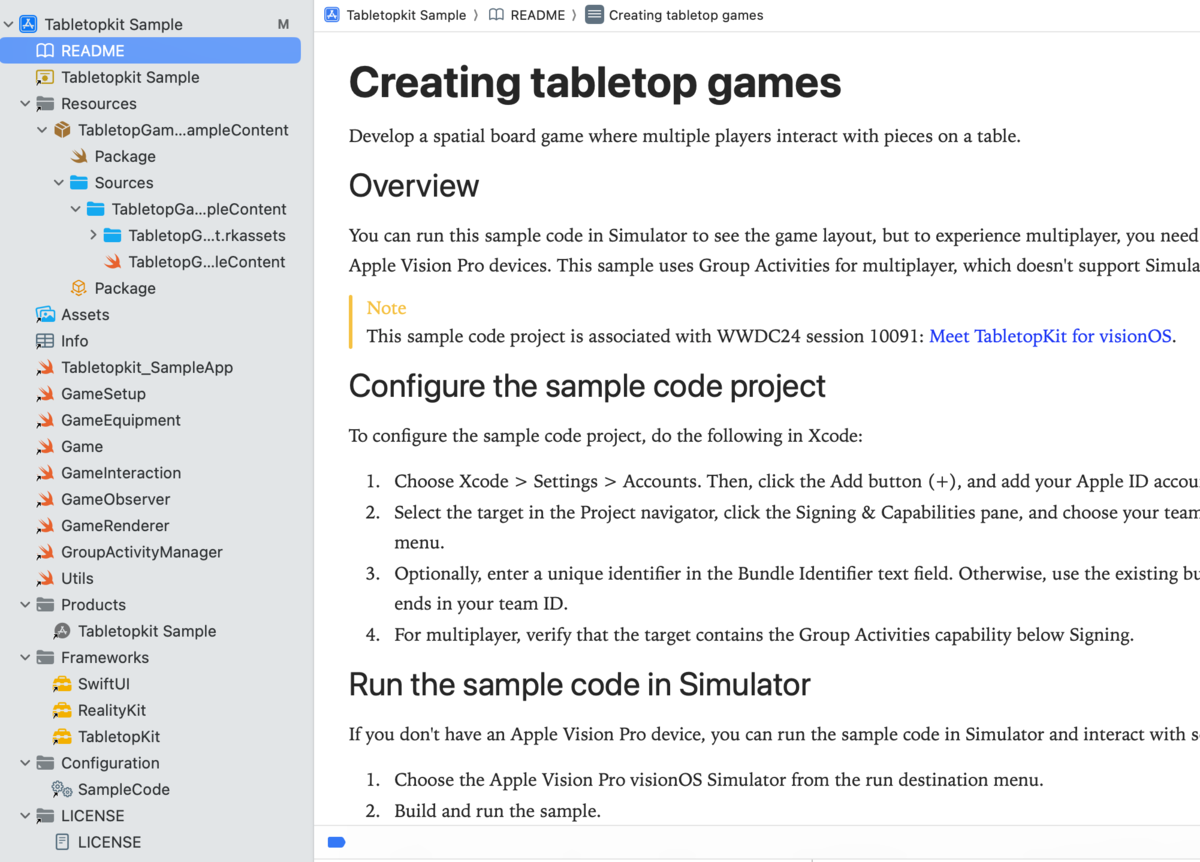Viewport: 1200px width, 862px height.
Task: Click the swift icon of GameEquipment
Action: tap(44, 420)
